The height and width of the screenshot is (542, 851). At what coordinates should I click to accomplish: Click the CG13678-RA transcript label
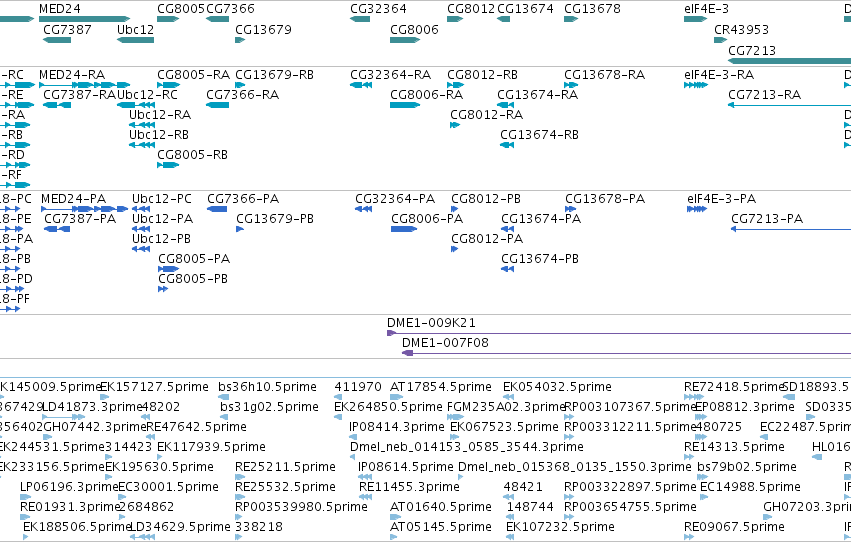point(605,74)
